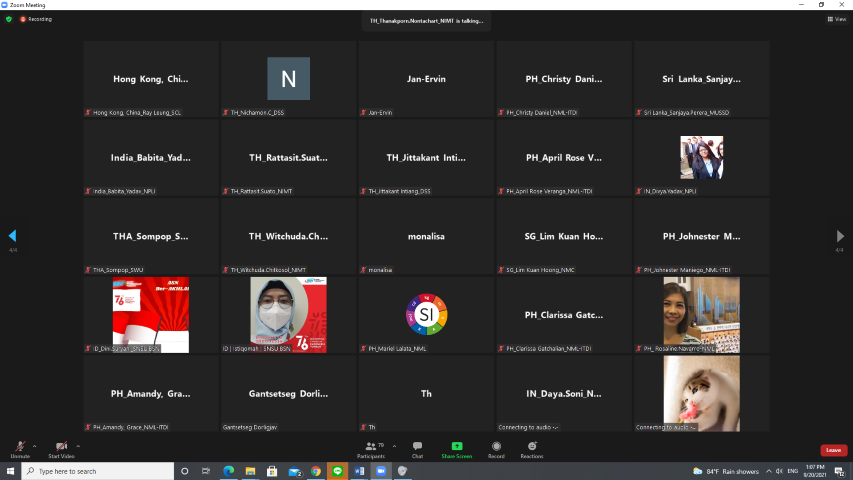This screenshot has width=853, height=480.
Task: Open Google Chrome from the taskbar
Action: [315, 471]
